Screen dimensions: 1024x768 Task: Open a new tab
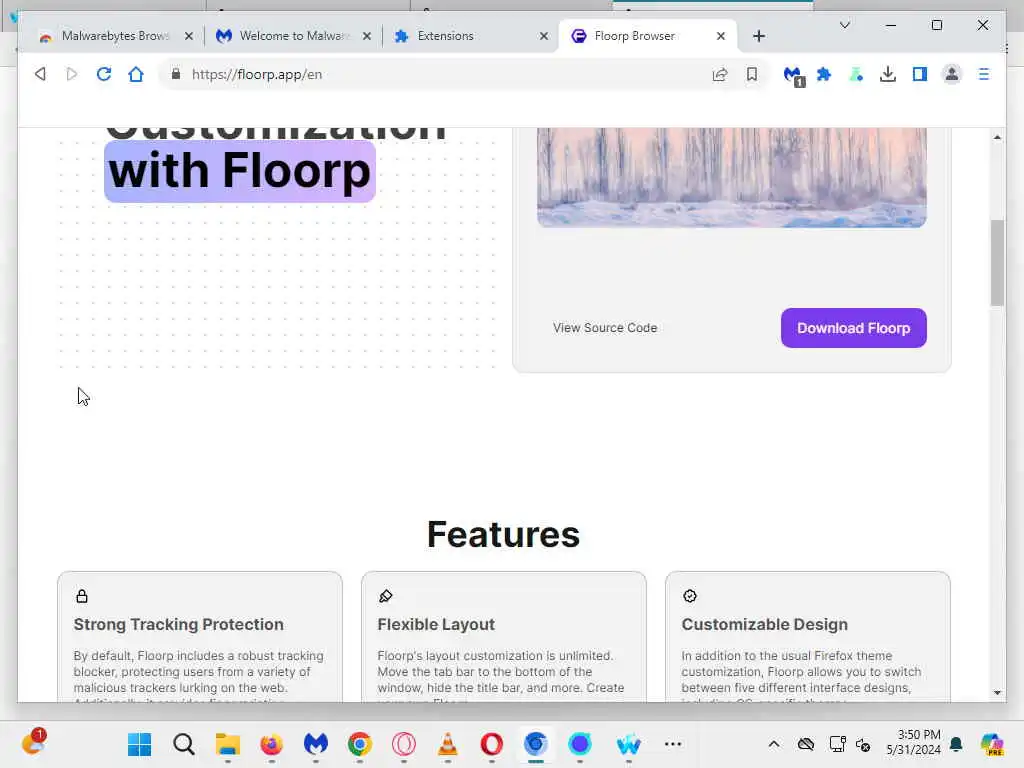click(x=759, y=36)
